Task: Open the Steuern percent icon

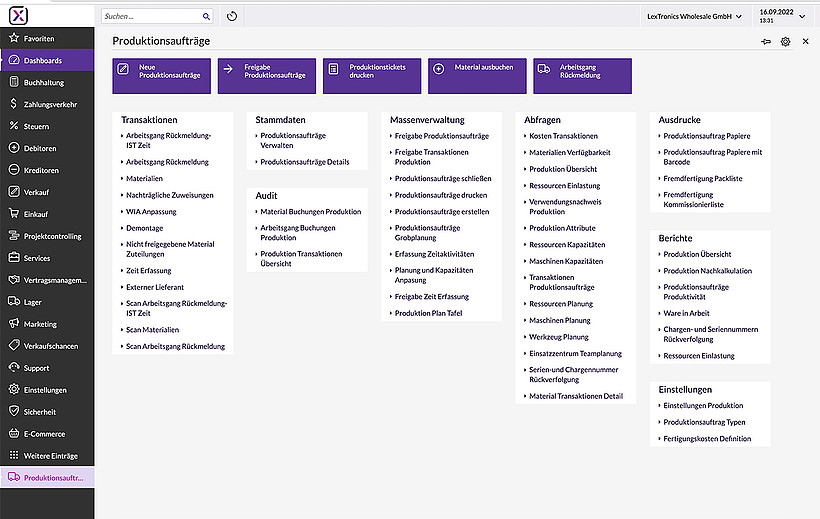Action: [x=14, y=126]
